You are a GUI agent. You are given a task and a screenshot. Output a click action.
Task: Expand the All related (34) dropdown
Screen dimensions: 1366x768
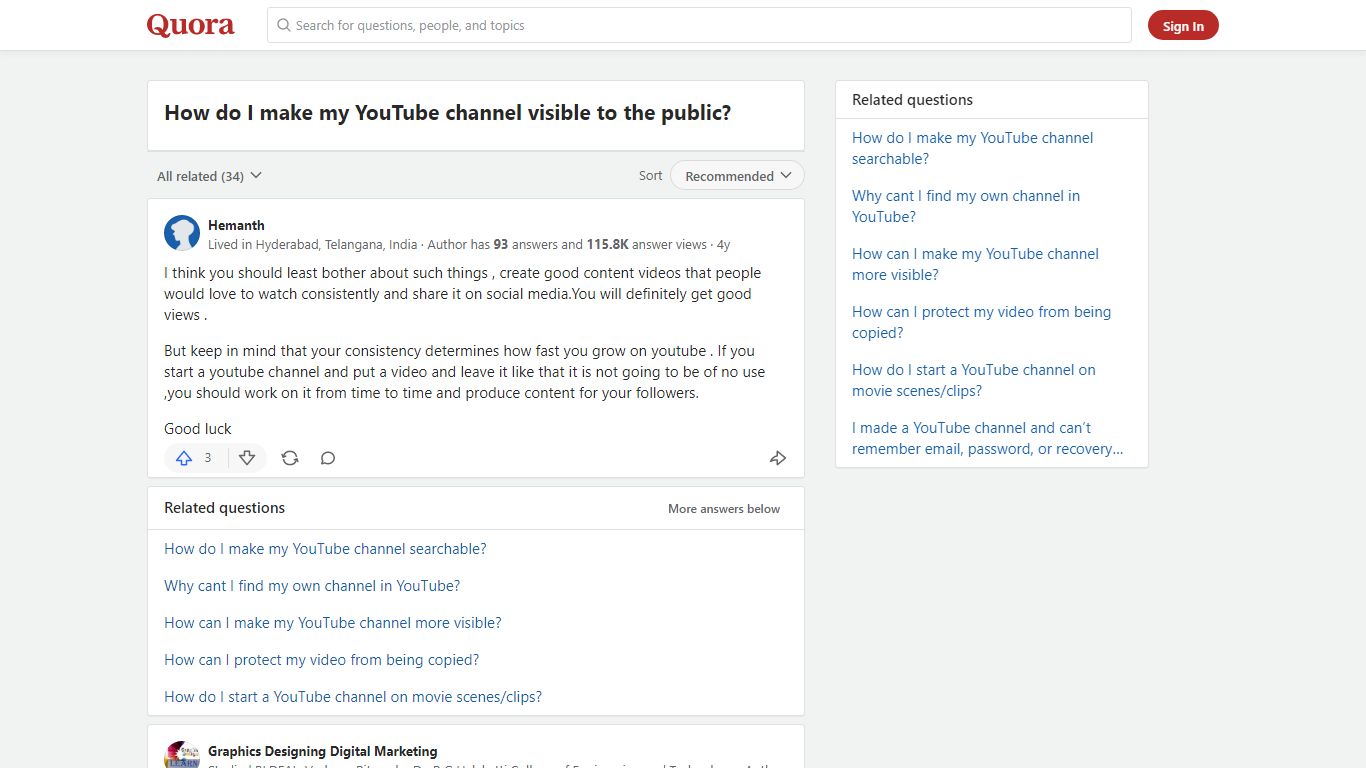click(209, 176)
